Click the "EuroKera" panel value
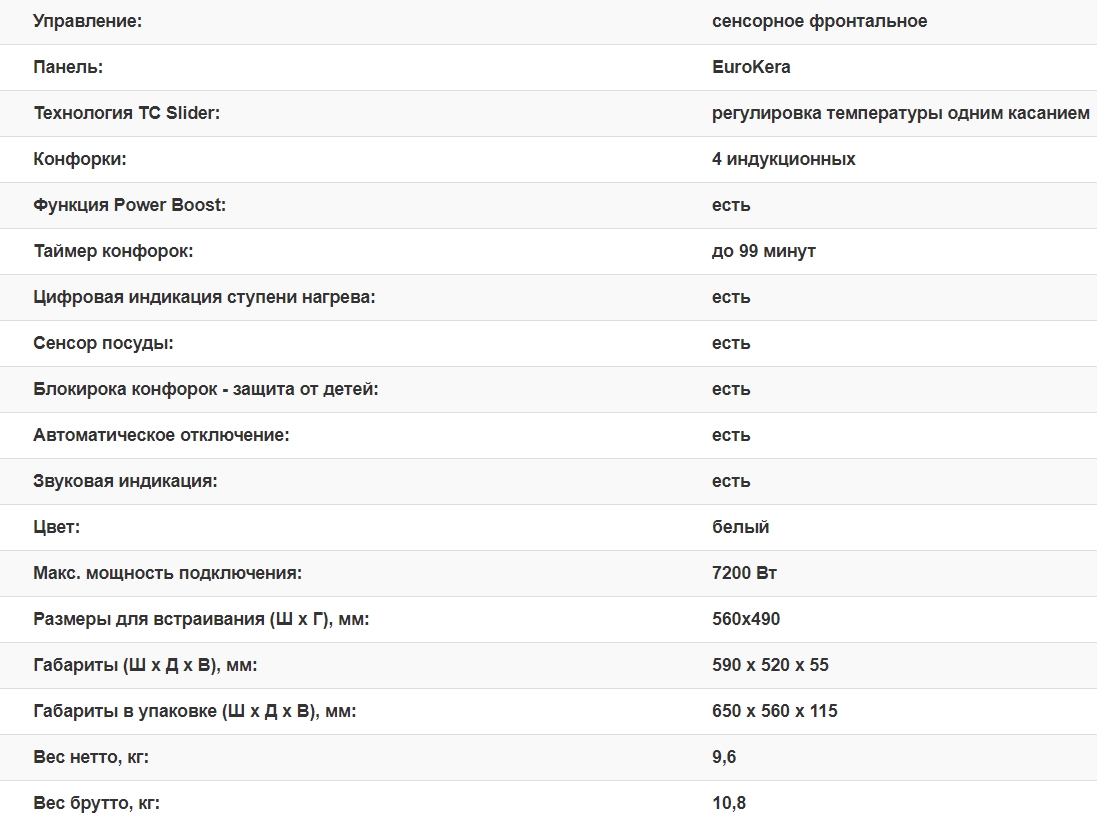Viewport: 1097px width, 824px height. [751, 67]
